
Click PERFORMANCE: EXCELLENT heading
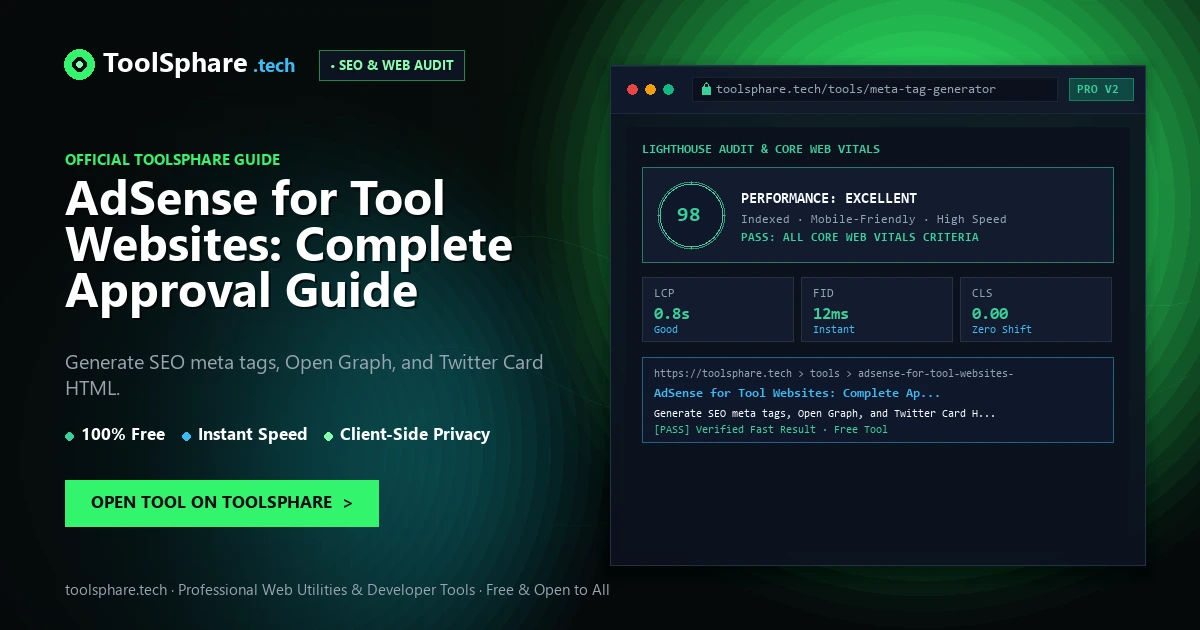click(829, 198)
